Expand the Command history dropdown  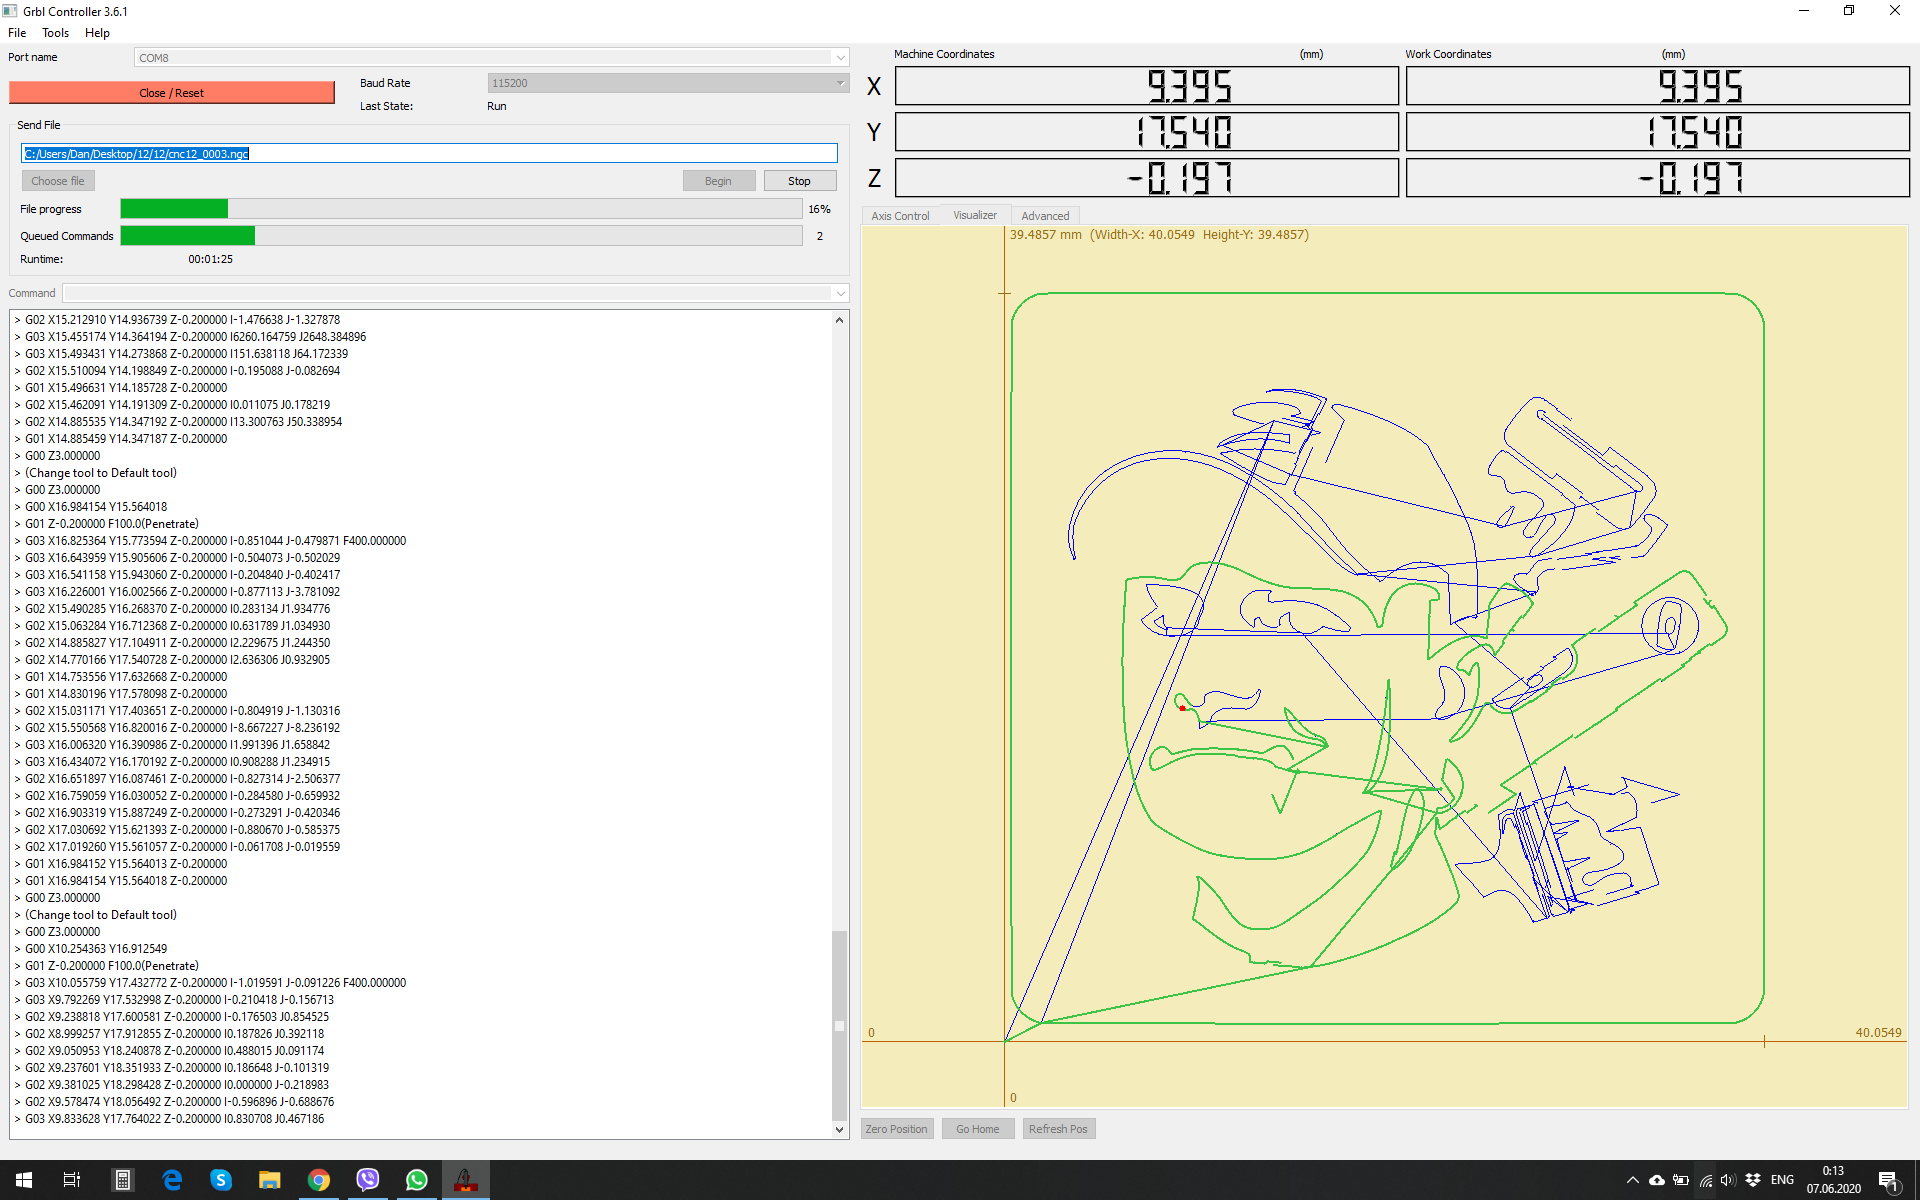pos(840,293)
